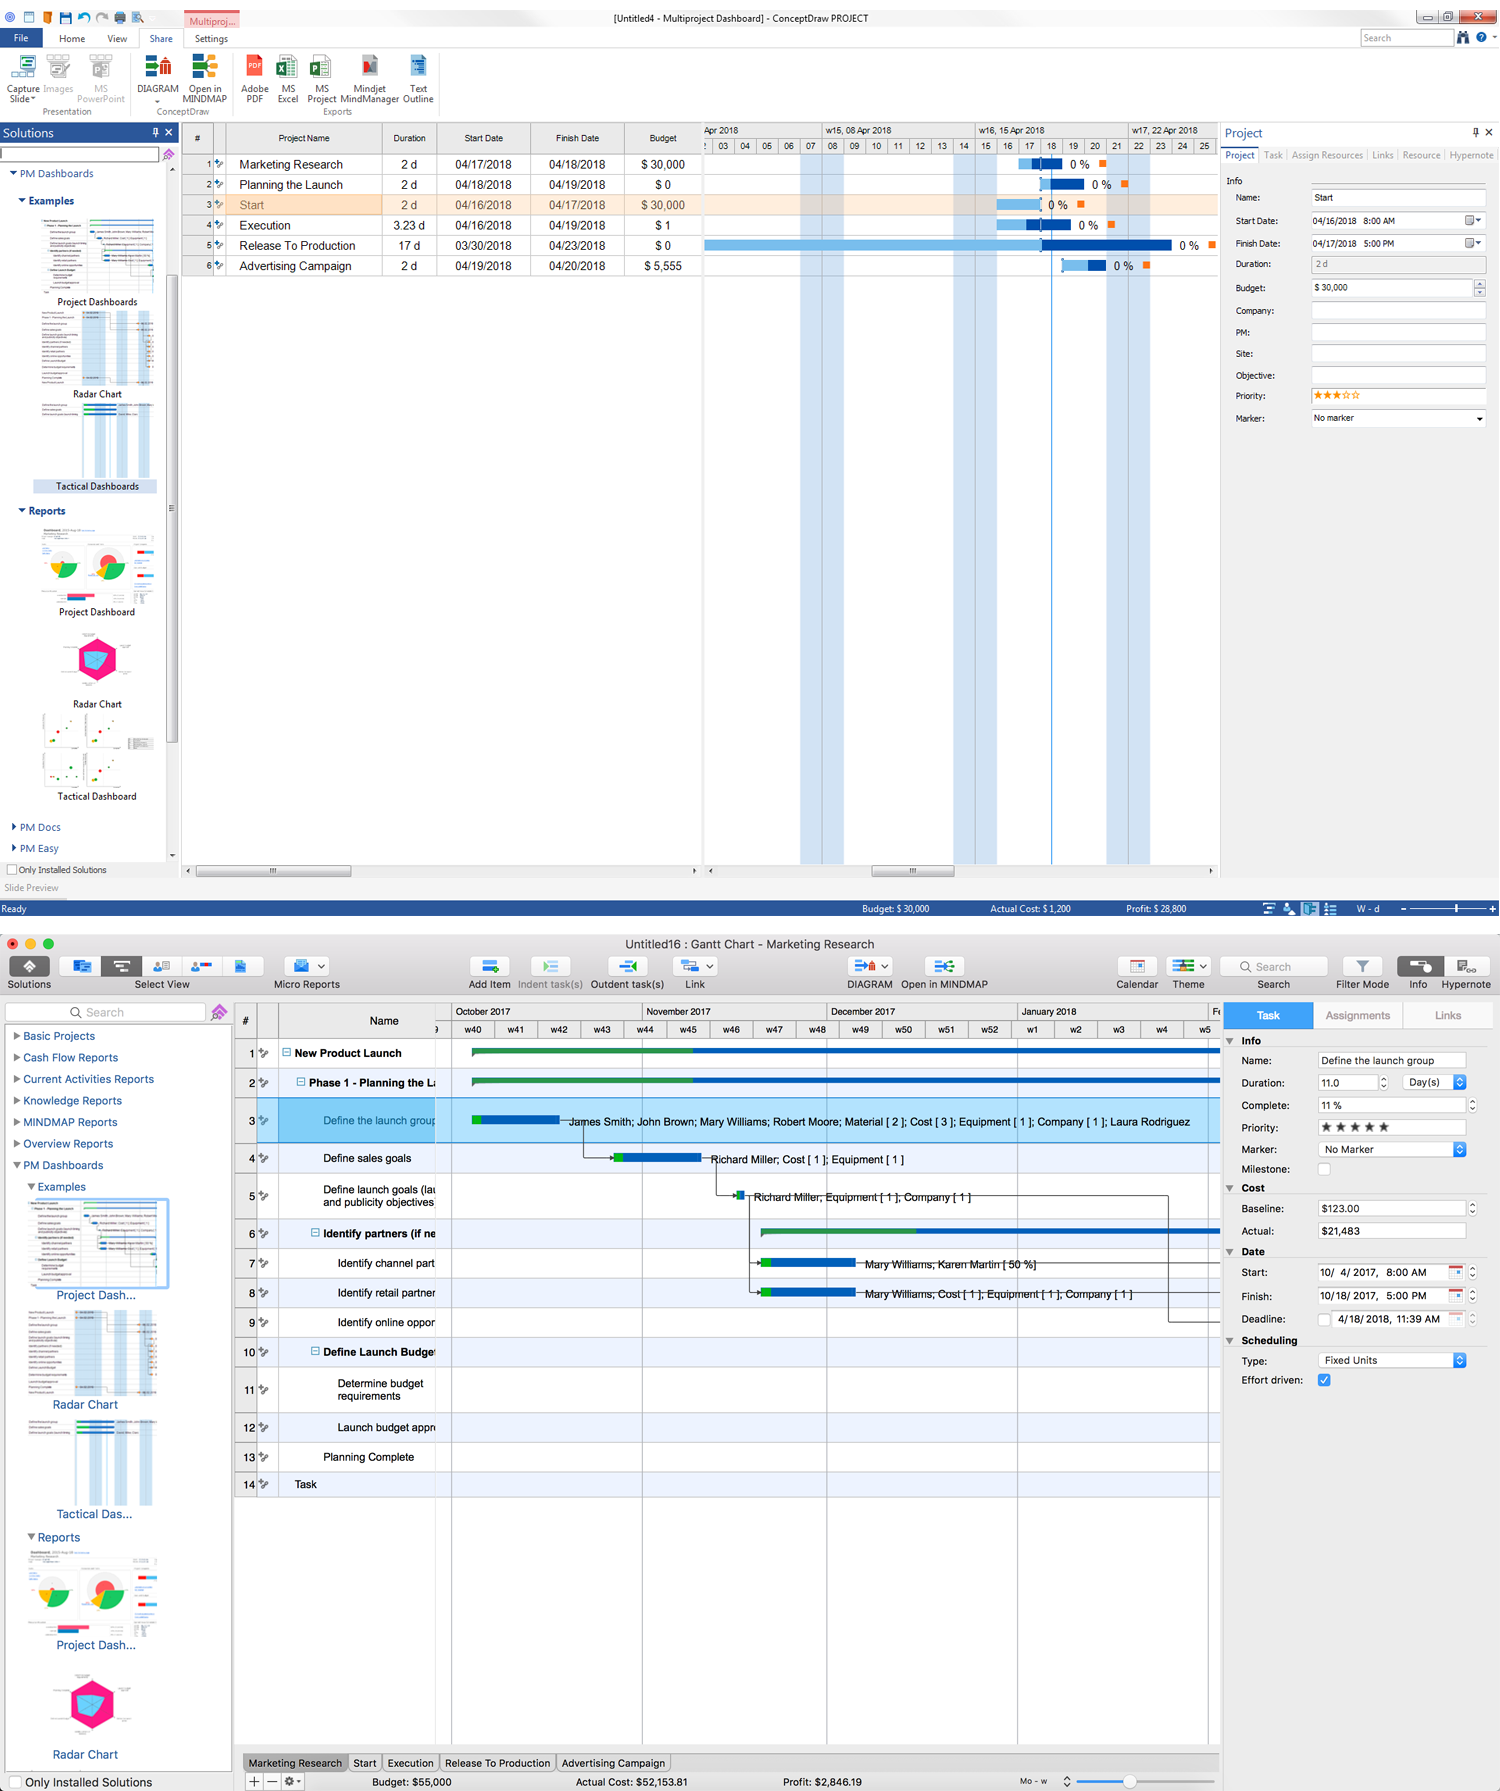This screenshot has height=1791, width=1500.
Task: Click Hypernote icon in Mac toolbar
Action: [1466, 966]
